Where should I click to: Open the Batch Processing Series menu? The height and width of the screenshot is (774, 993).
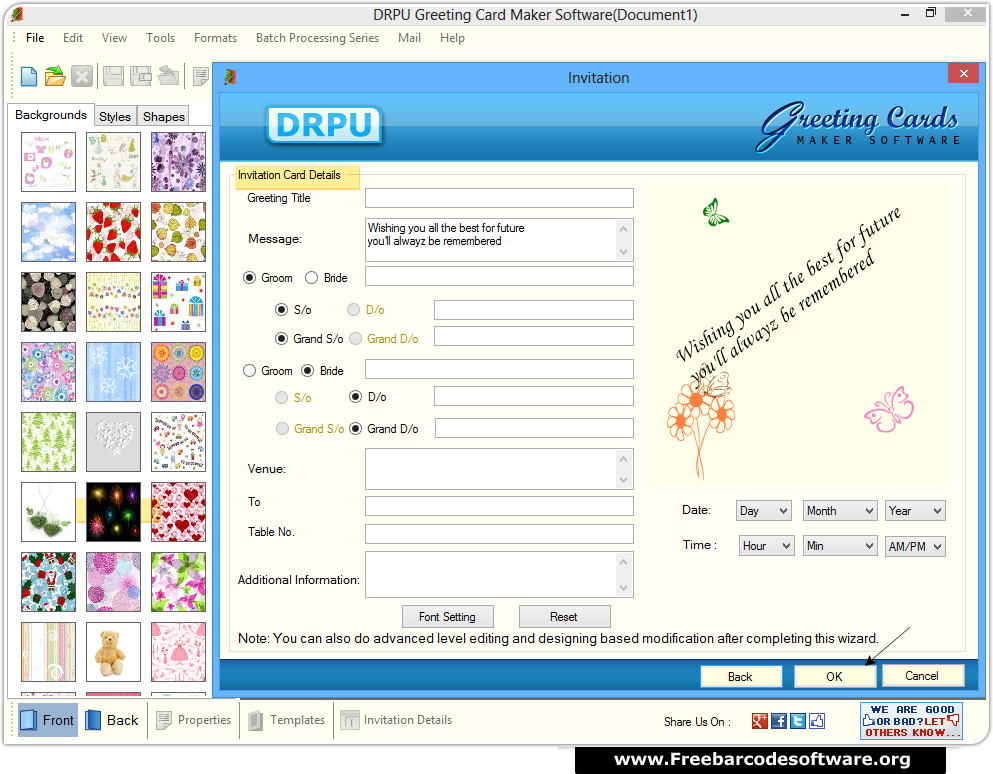[x=317, y=38]
